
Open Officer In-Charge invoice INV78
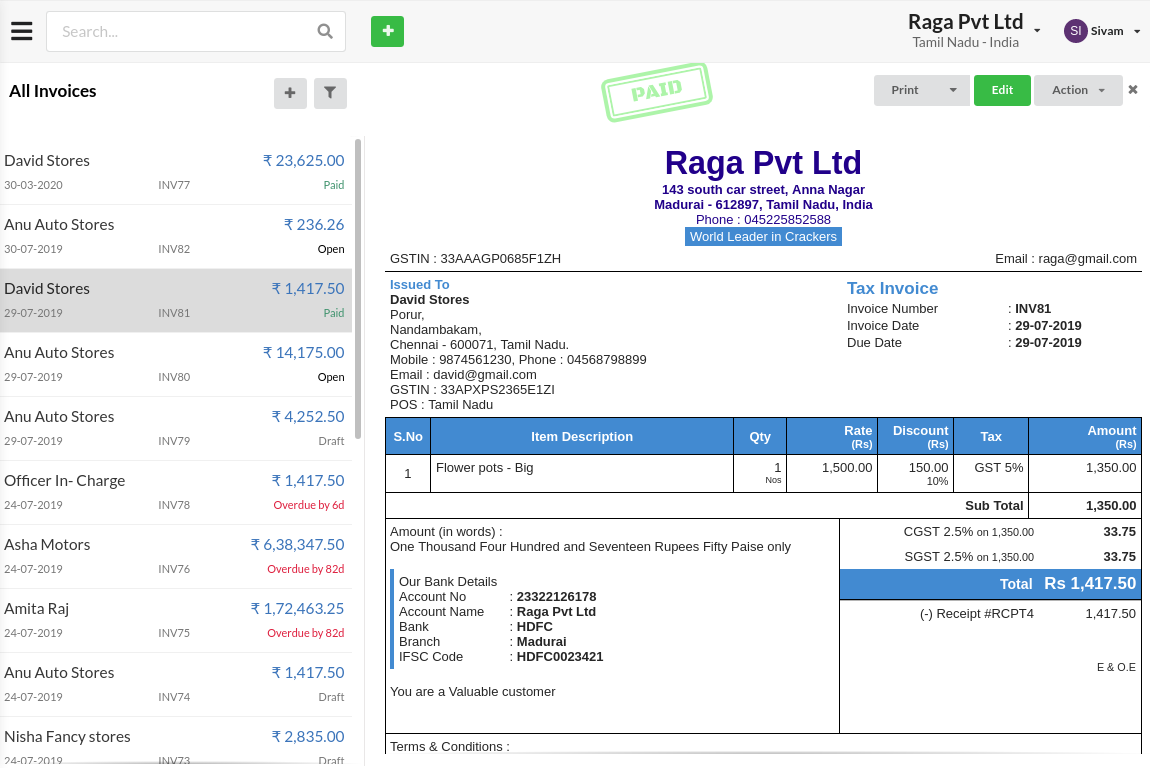point(174,492)
